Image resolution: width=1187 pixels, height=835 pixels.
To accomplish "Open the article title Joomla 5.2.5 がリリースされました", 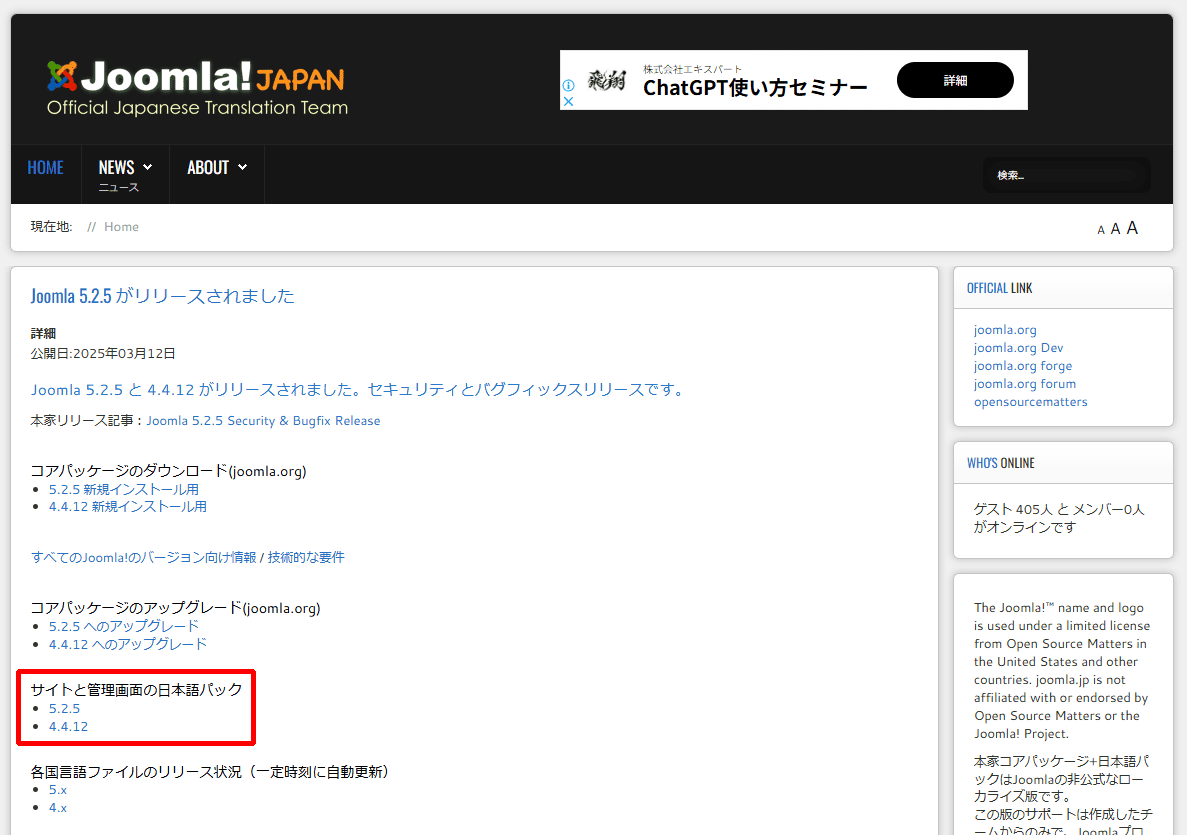I will (162, 296).
